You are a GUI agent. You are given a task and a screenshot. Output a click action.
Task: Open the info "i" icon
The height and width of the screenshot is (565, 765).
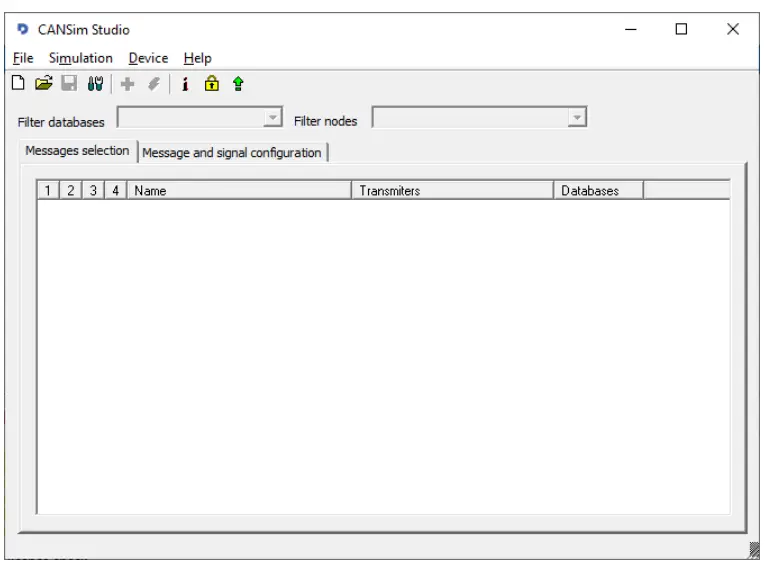coord(185,84)
